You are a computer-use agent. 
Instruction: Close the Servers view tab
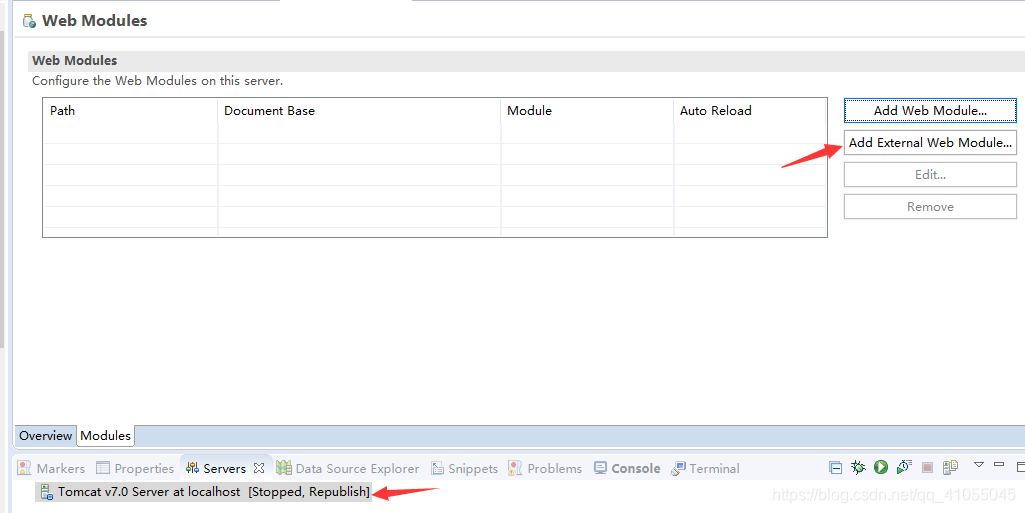[259, 468]
